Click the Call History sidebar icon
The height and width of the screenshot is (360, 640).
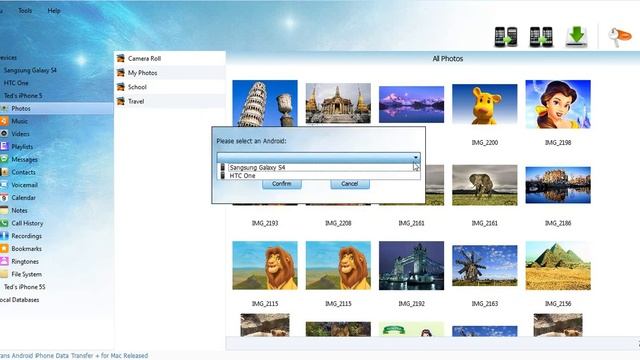4,223
